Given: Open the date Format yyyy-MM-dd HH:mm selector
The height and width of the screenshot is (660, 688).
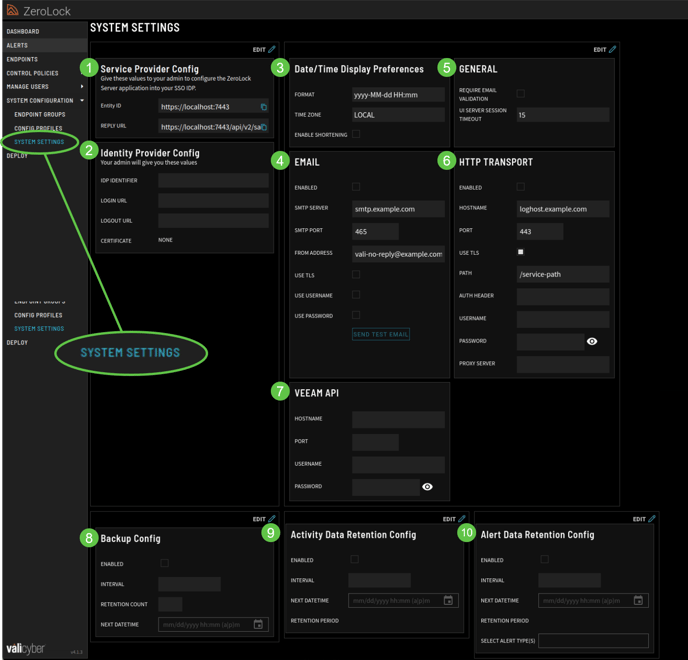Looking at the screenshot, I should pyautogui.click(x=398, y=95).
